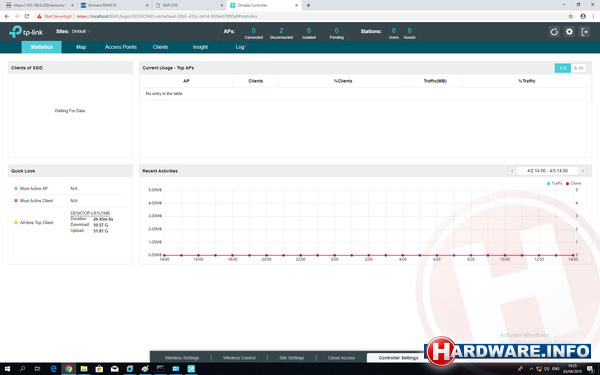The height and width of the screenshot is (375, 600).
Task: Open the command prompt taskbar icon
Action: (160, 369)
